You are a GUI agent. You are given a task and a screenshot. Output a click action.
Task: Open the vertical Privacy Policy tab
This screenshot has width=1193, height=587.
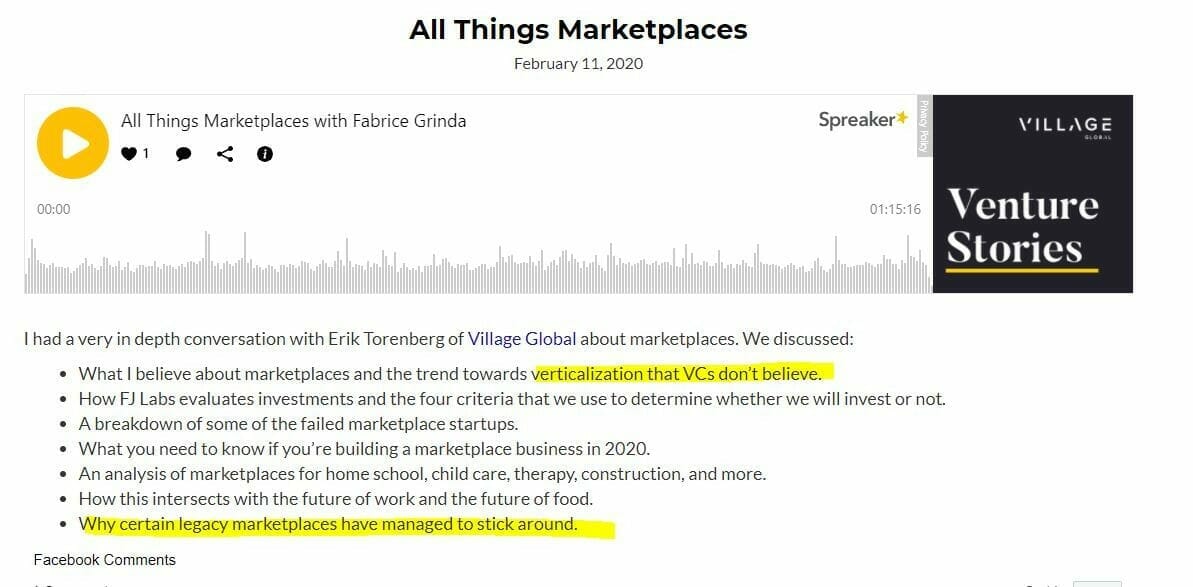point(924,127)
